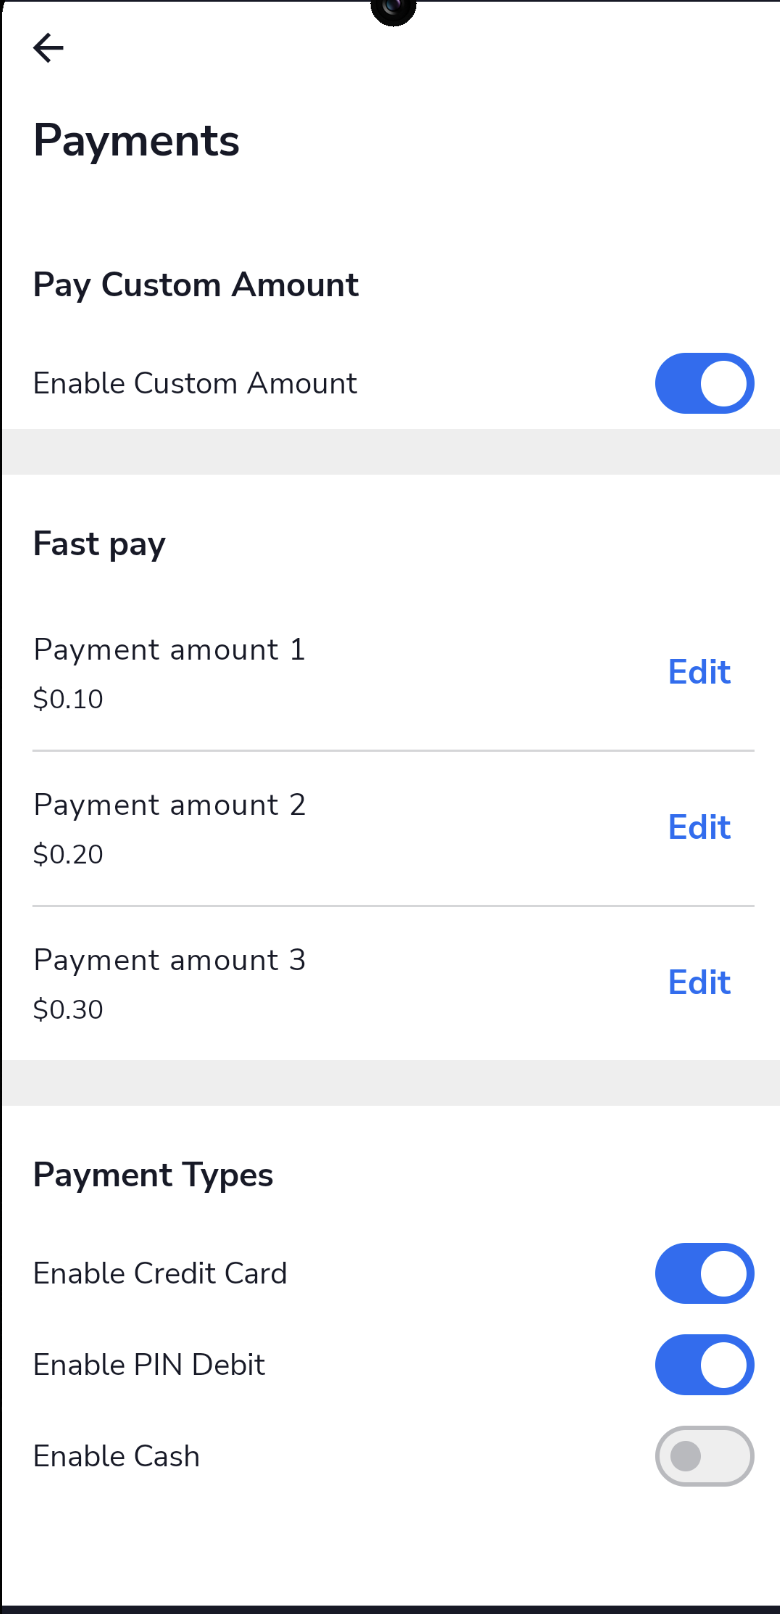
Task: Open Edit for Payment amount 3
Action: 699,982
